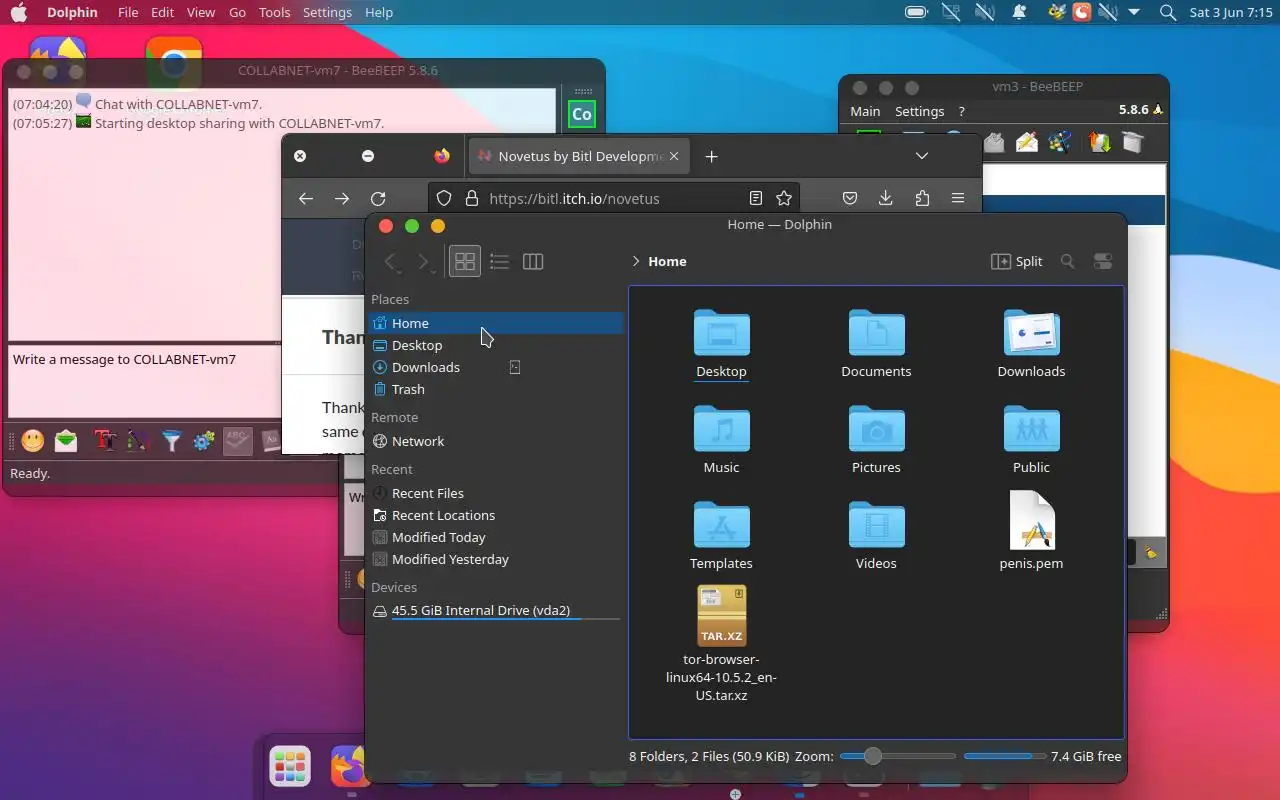The width and height of the screenshot is (1280, 800).
Task: Open Firefox downloads panel
Action: (886, 198)
